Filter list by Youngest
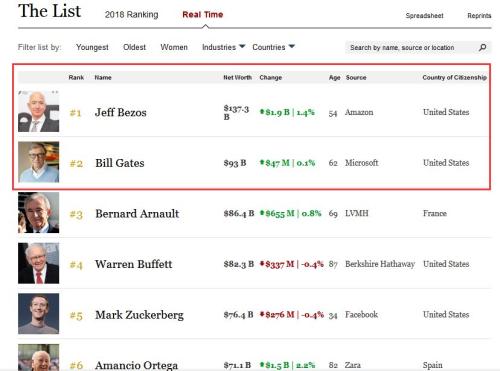Image resolution: width=500 pixels, height=371 pixels. click(92, 47)
